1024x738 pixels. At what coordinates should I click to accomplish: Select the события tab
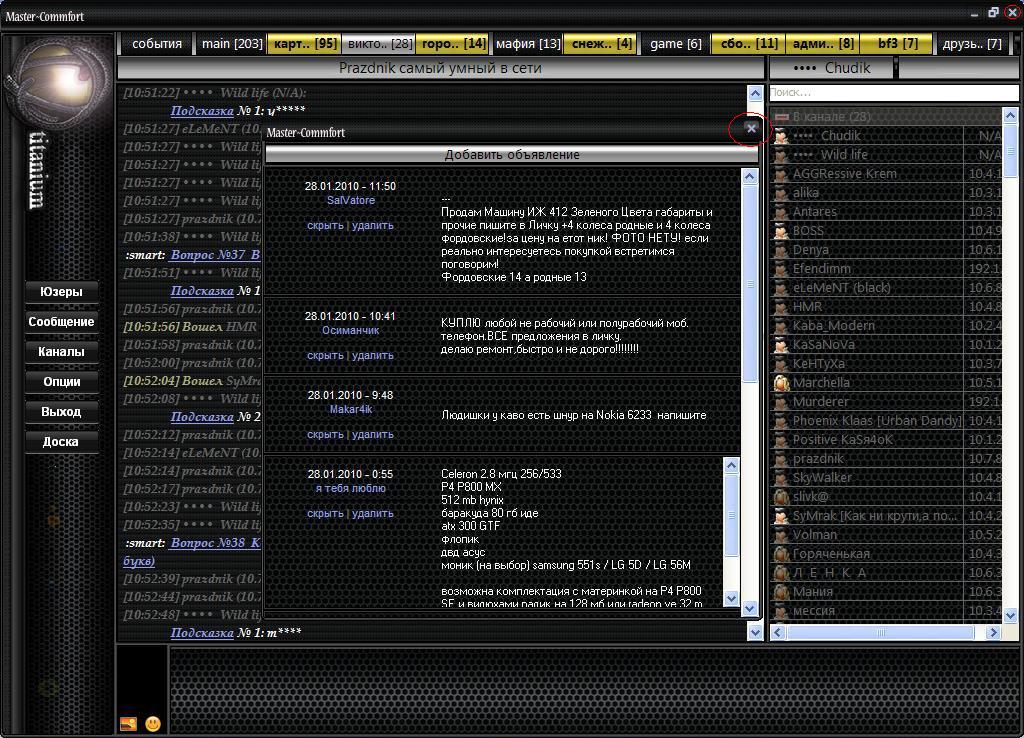(157, 44)
